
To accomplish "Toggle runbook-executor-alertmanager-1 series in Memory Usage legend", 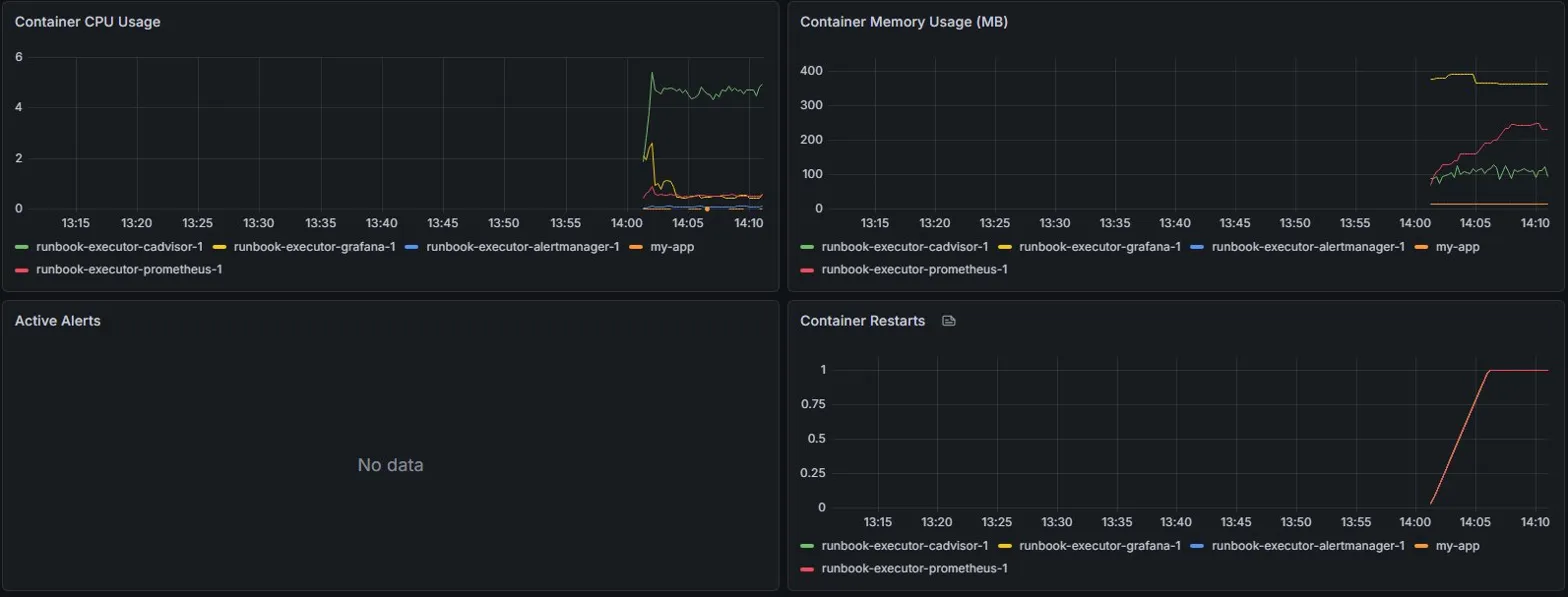I will (x=1308, y=246).
